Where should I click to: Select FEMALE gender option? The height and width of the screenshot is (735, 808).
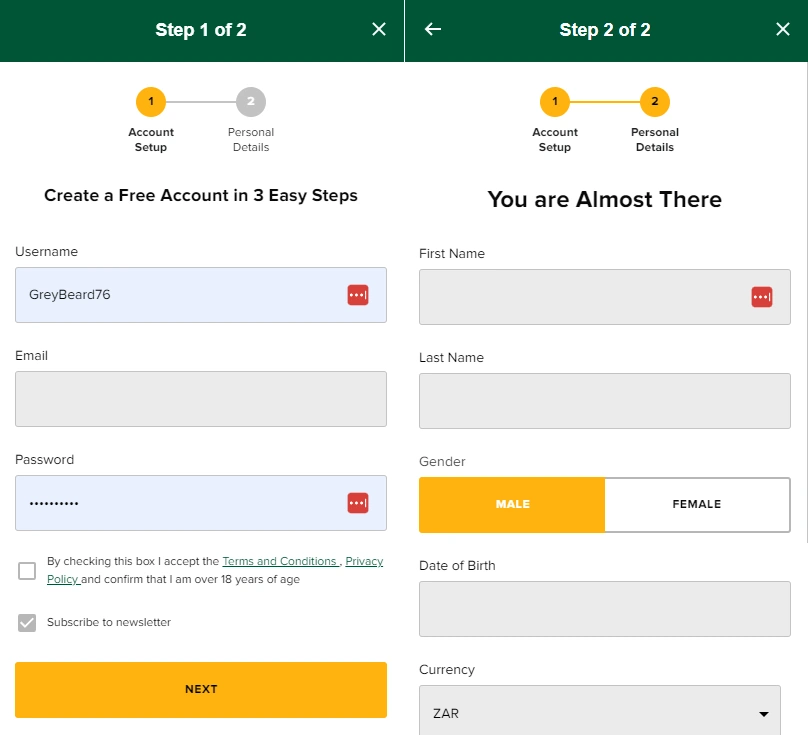[698, 505]
